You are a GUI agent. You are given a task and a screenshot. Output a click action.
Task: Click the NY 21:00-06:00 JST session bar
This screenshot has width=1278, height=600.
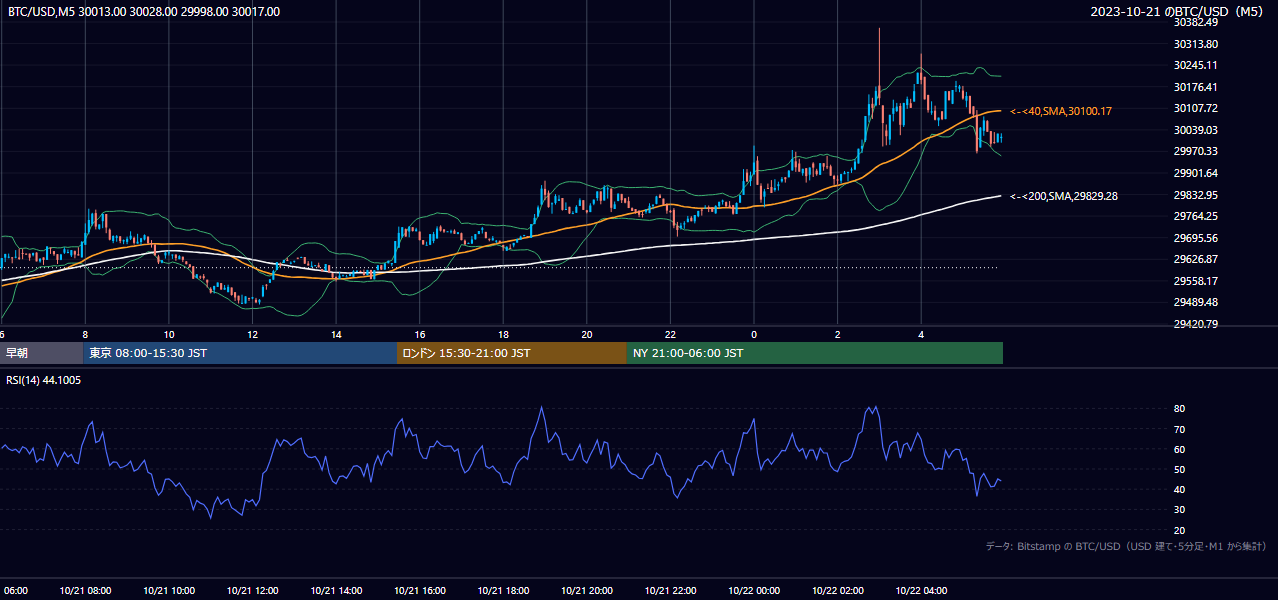(x=815, y=353)
